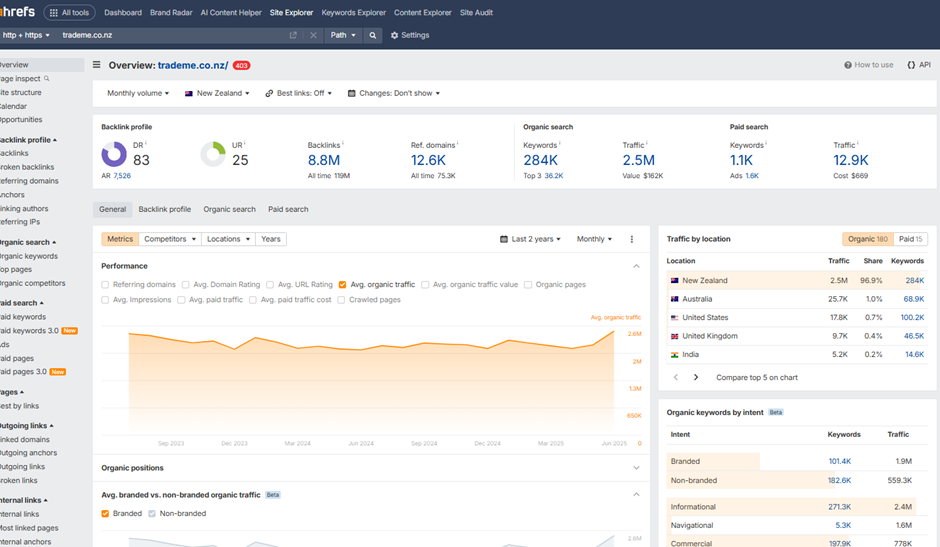940x547 pixels.
Task: Enable the Avg. URL Rating checkbox
Action: click(270, 285)
